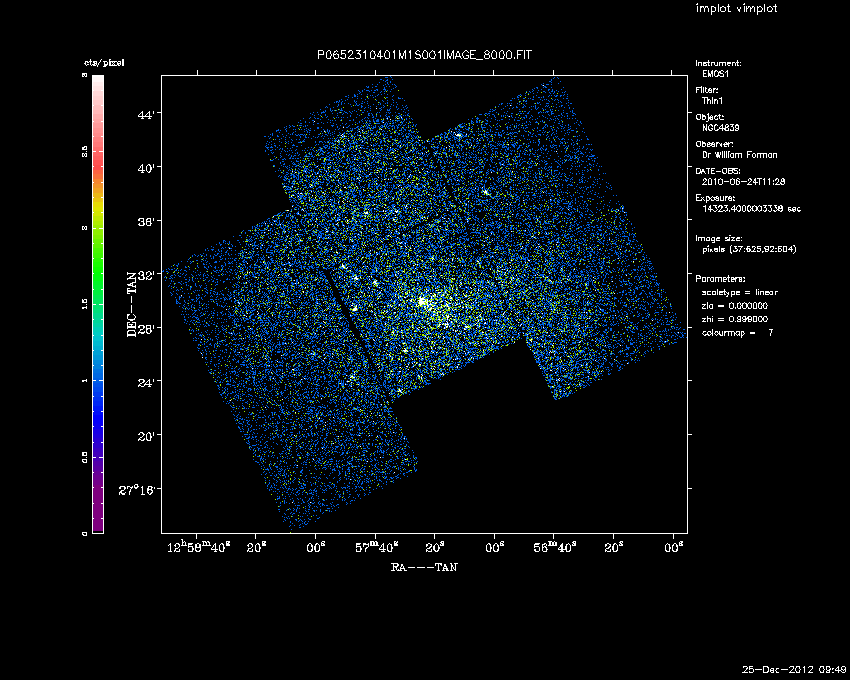Click the 'Parameters:' heading
850x680 pixels.
[x=720, y=279]
